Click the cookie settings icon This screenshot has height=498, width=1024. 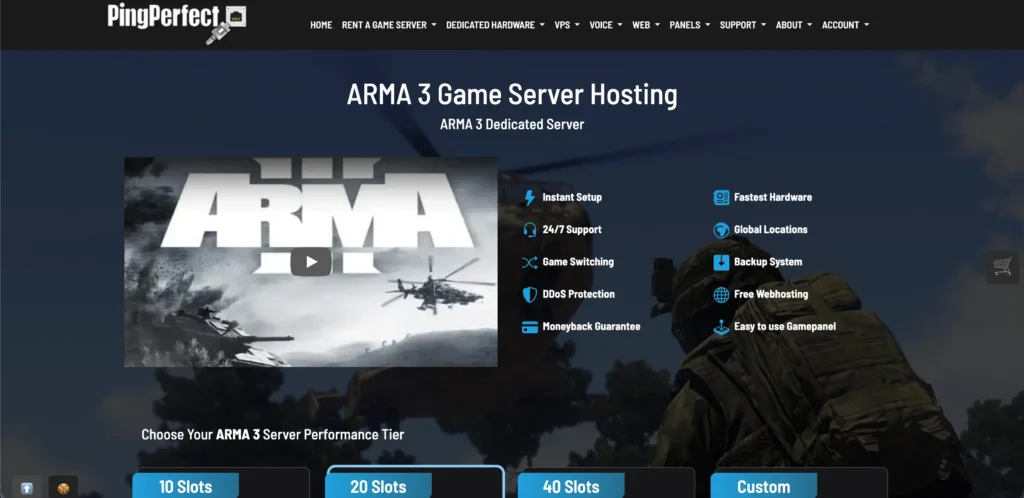tap(63, 488)
